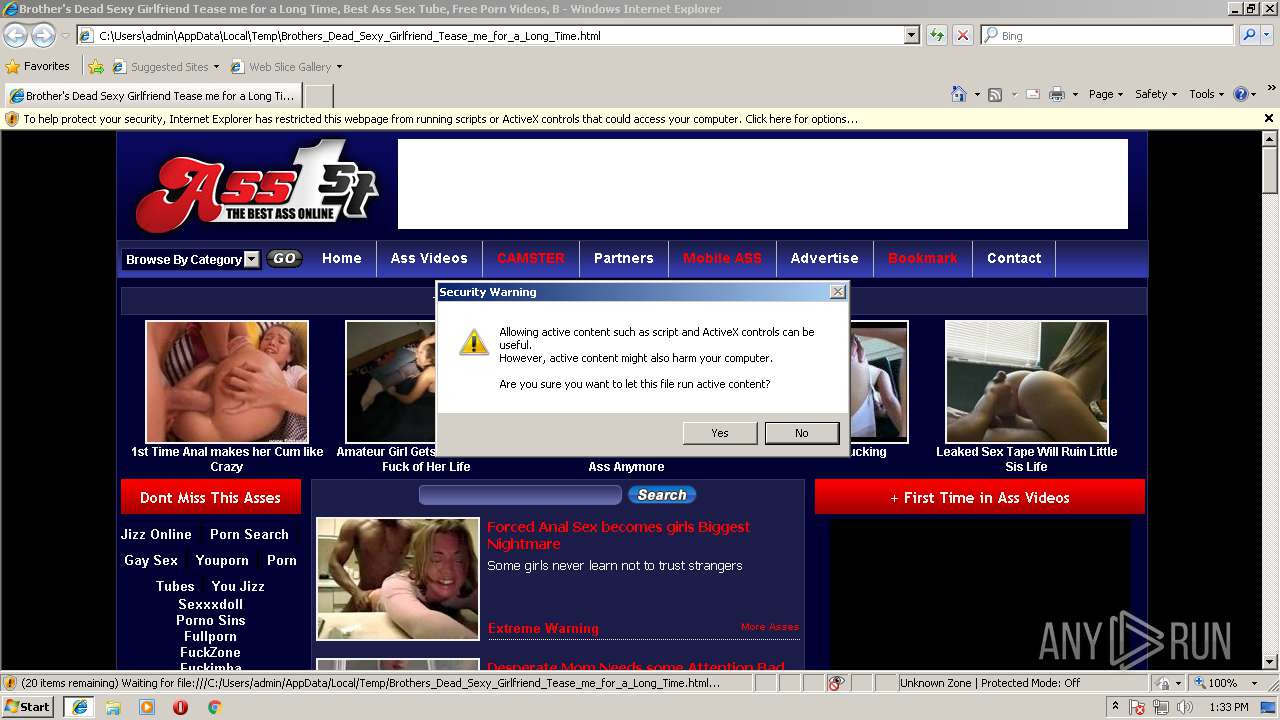Click Unknown Zone Protected Mode status text
The height and width of the screenshot is (720, 1280).
click(989, 683)
